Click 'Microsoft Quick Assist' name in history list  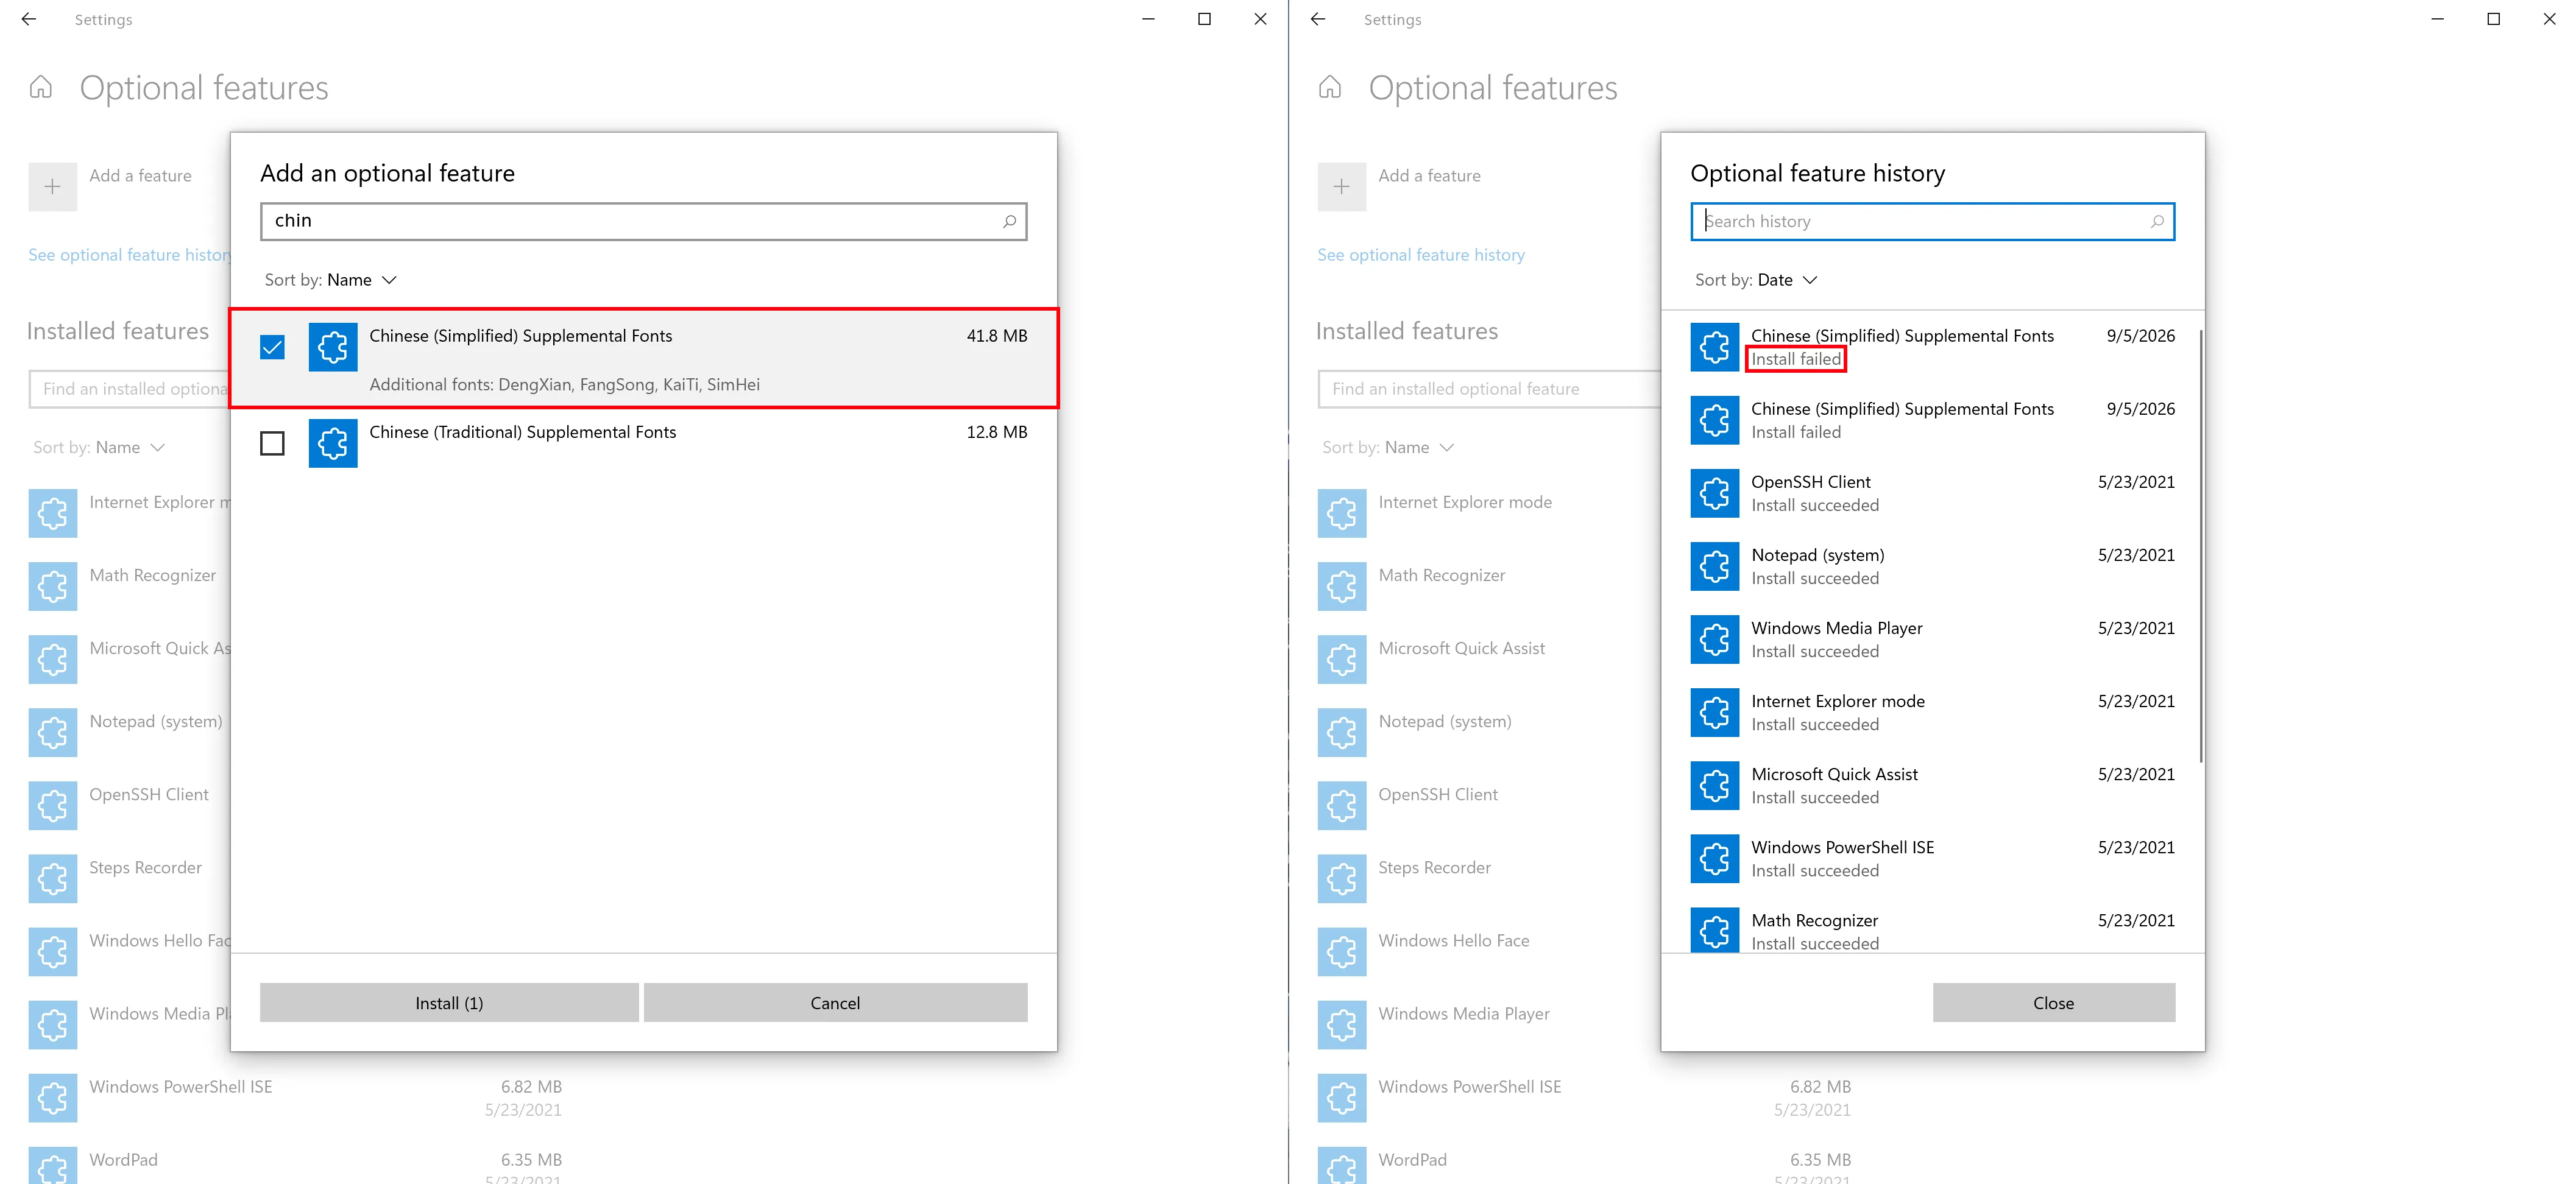pyautogui.click(x=1834, y=774)
